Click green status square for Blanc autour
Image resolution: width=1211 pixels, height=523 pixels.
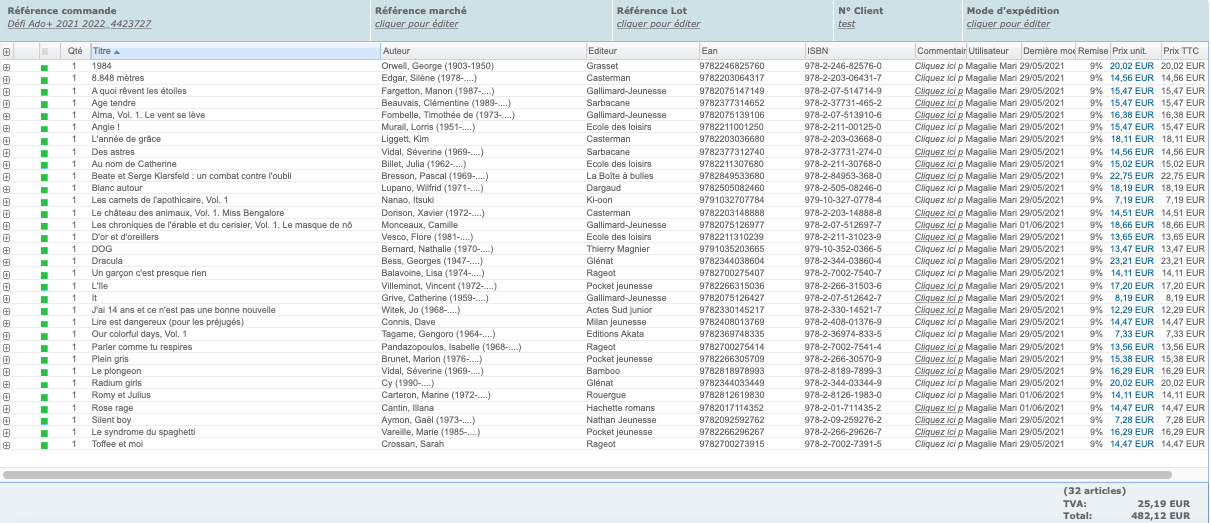click(x=44, y=188)
